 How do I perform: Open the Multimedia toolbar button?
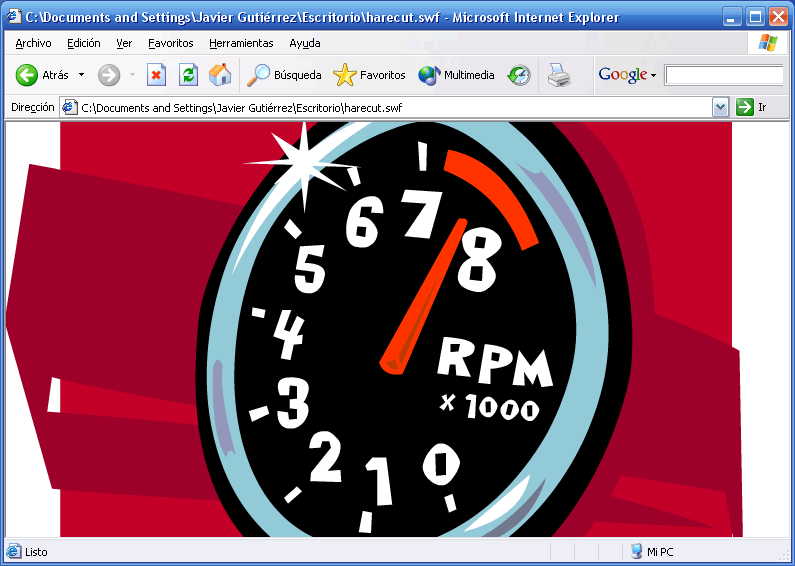456,75
